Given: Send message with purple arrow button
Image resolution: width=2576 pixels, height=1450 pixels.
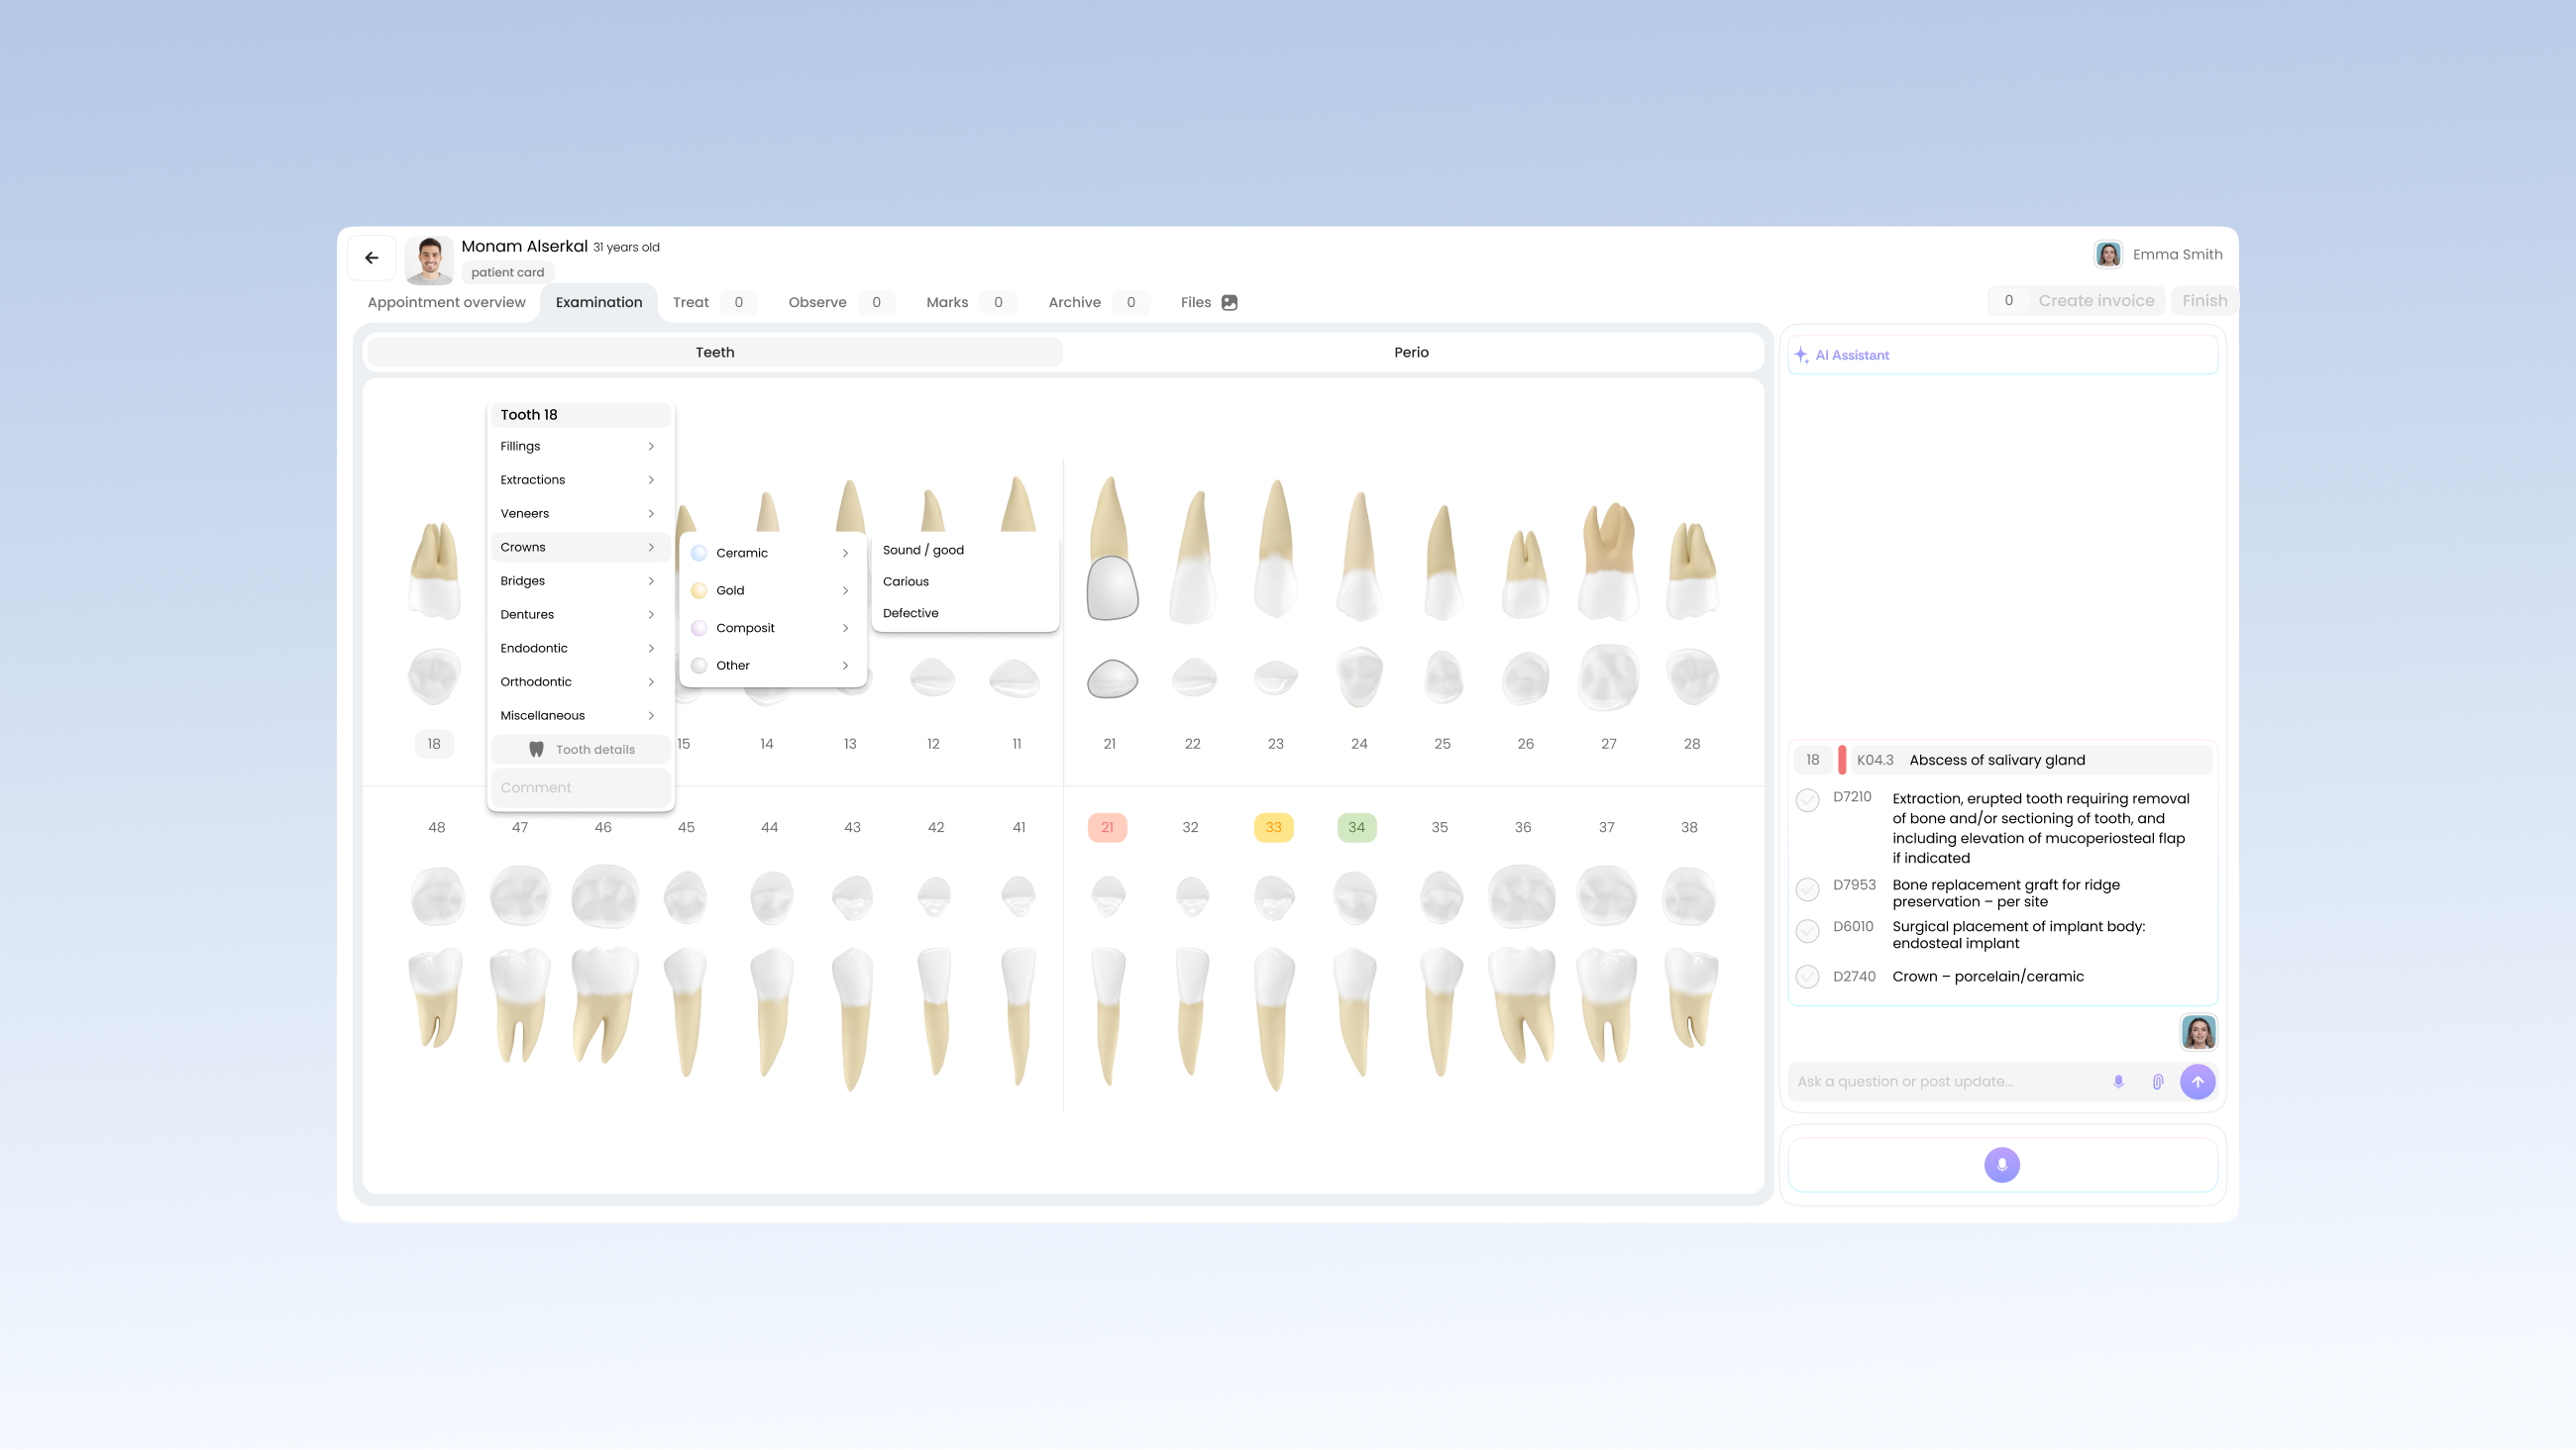Looking at the screenshot, I should [2197, 1081].
